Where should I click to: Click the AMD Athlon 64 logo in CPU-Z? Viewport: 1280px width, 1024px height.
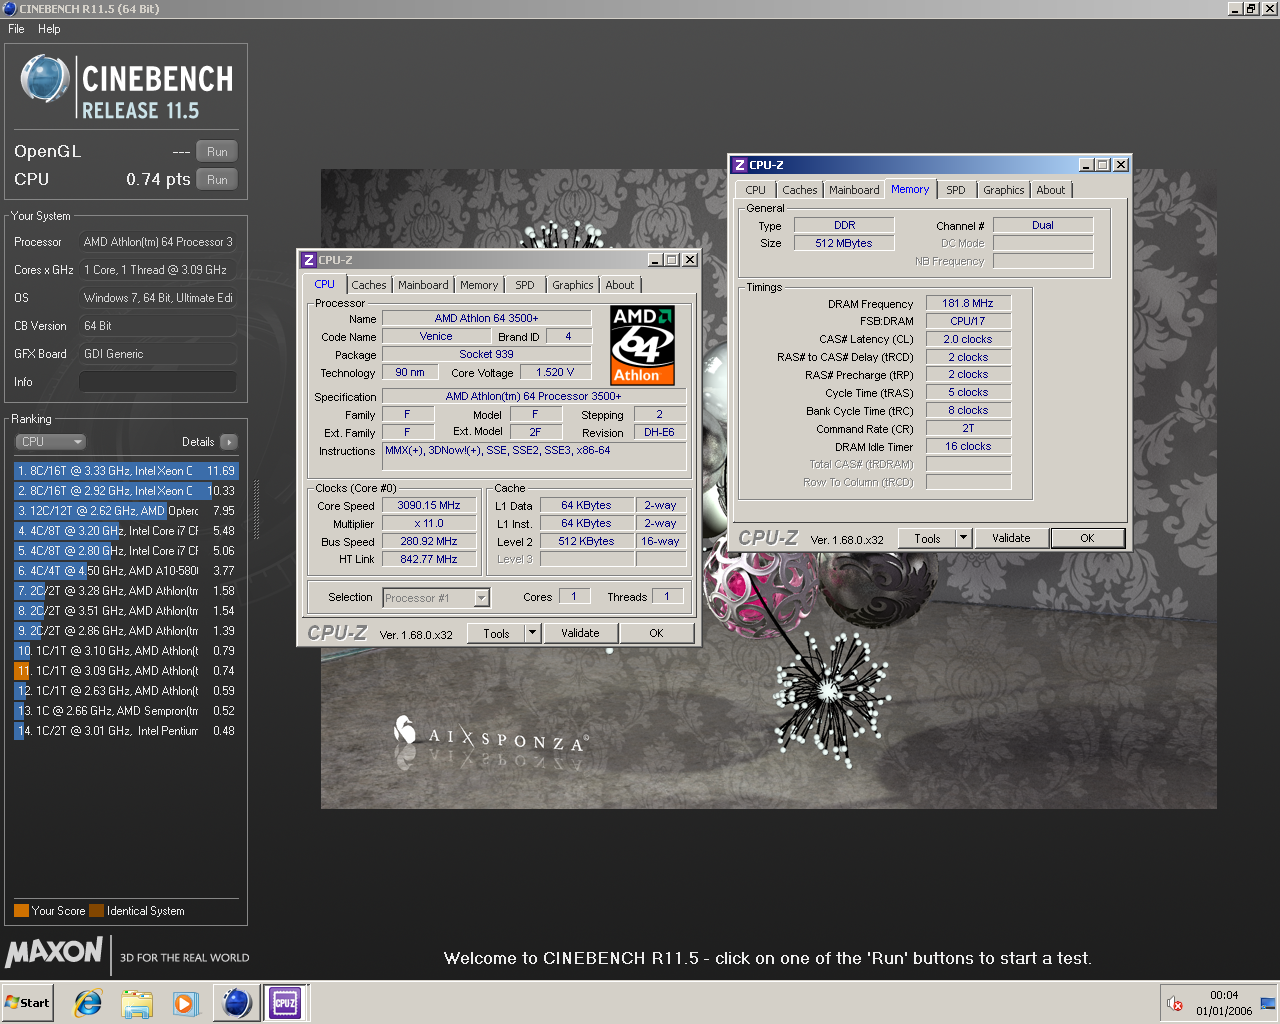(x=643, y=345)
